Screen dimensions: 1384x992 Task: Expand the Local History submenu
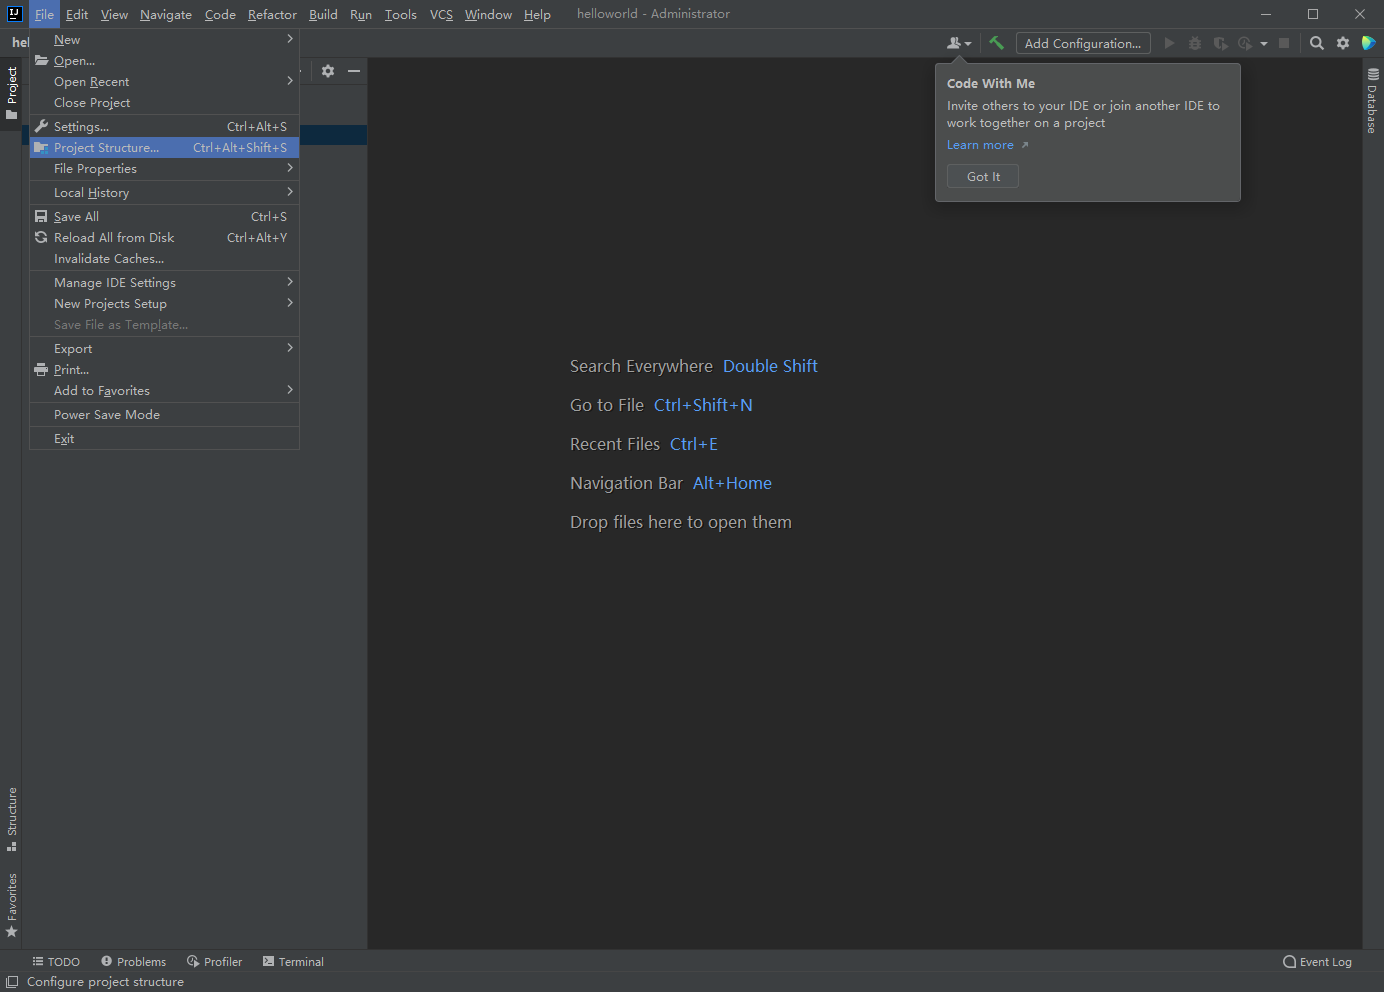point(164,193)
